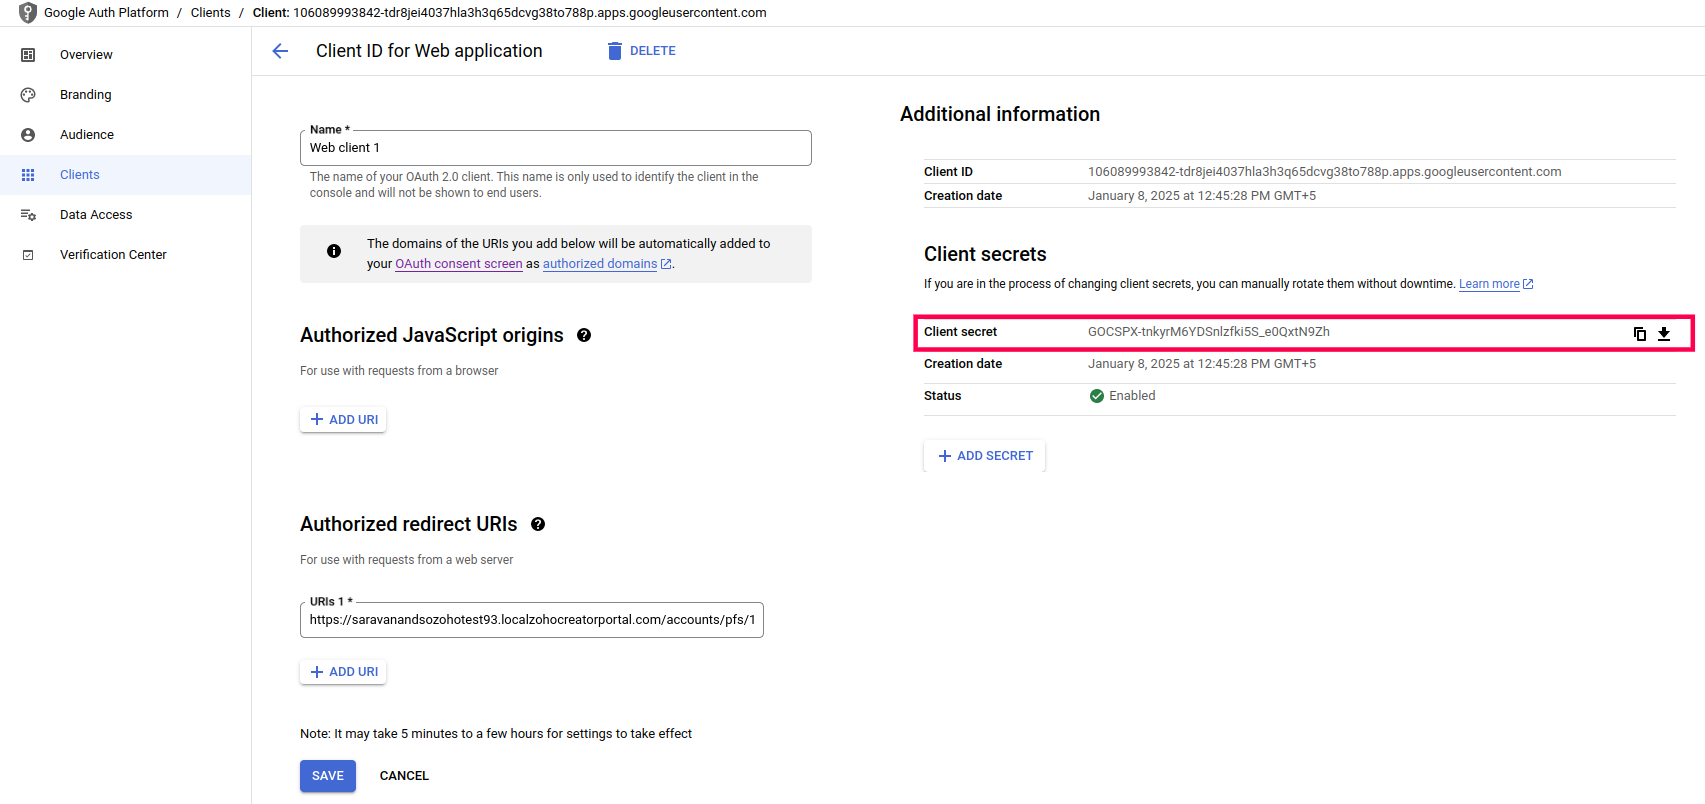Add URI under Authorized JavaScript origins
The image size is (1705, 804).
coord(343,420)
